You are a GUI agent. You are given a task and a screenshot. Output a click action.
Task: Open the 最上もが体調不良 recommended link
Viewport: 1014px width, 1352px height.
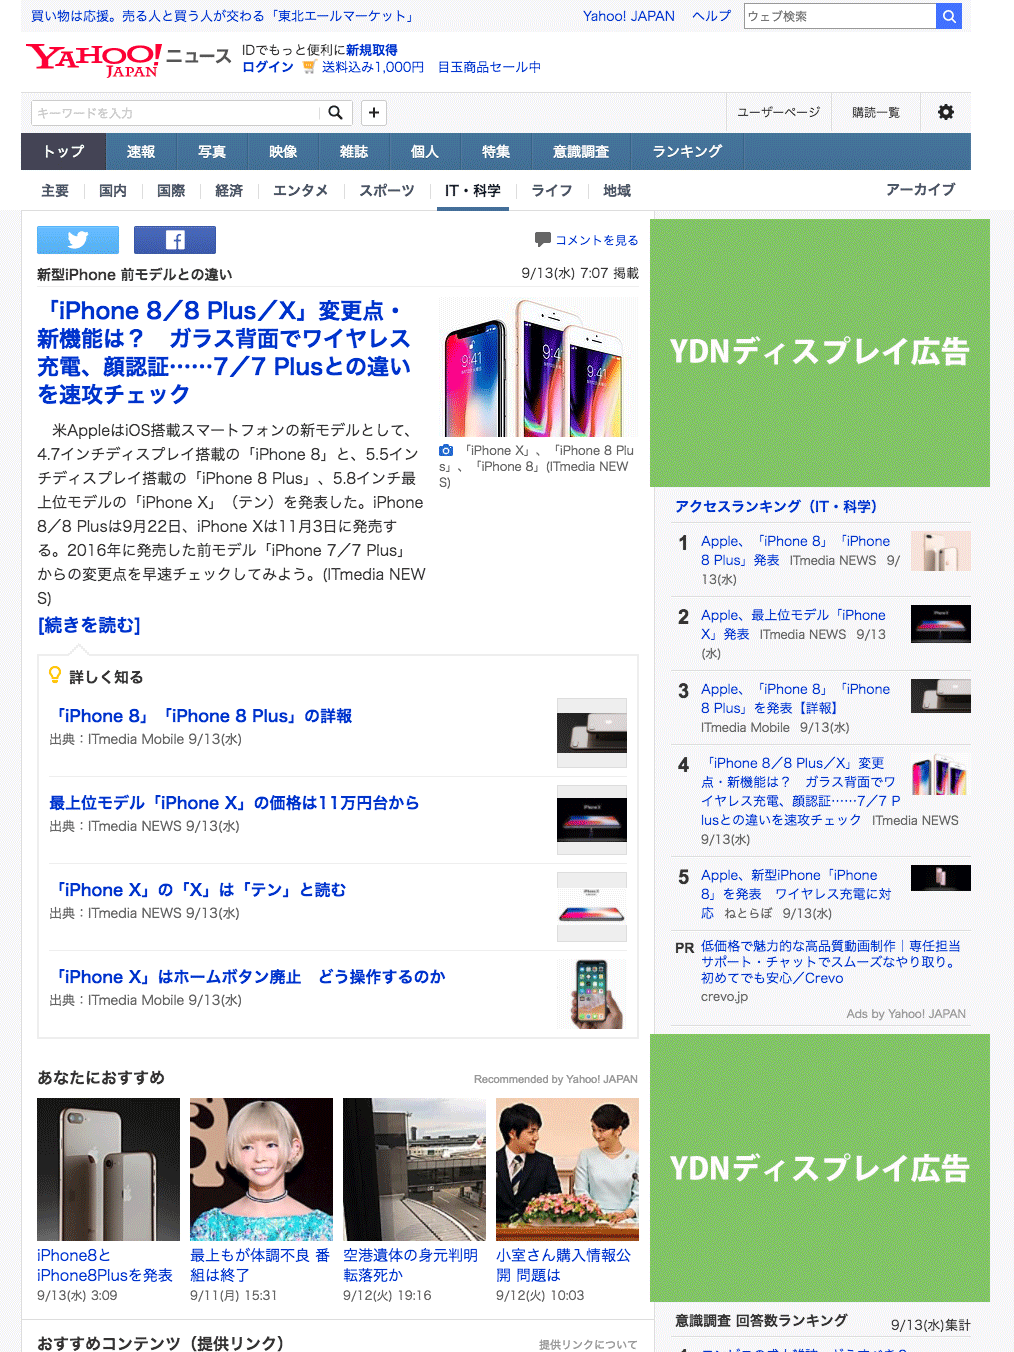(260, 1265)
